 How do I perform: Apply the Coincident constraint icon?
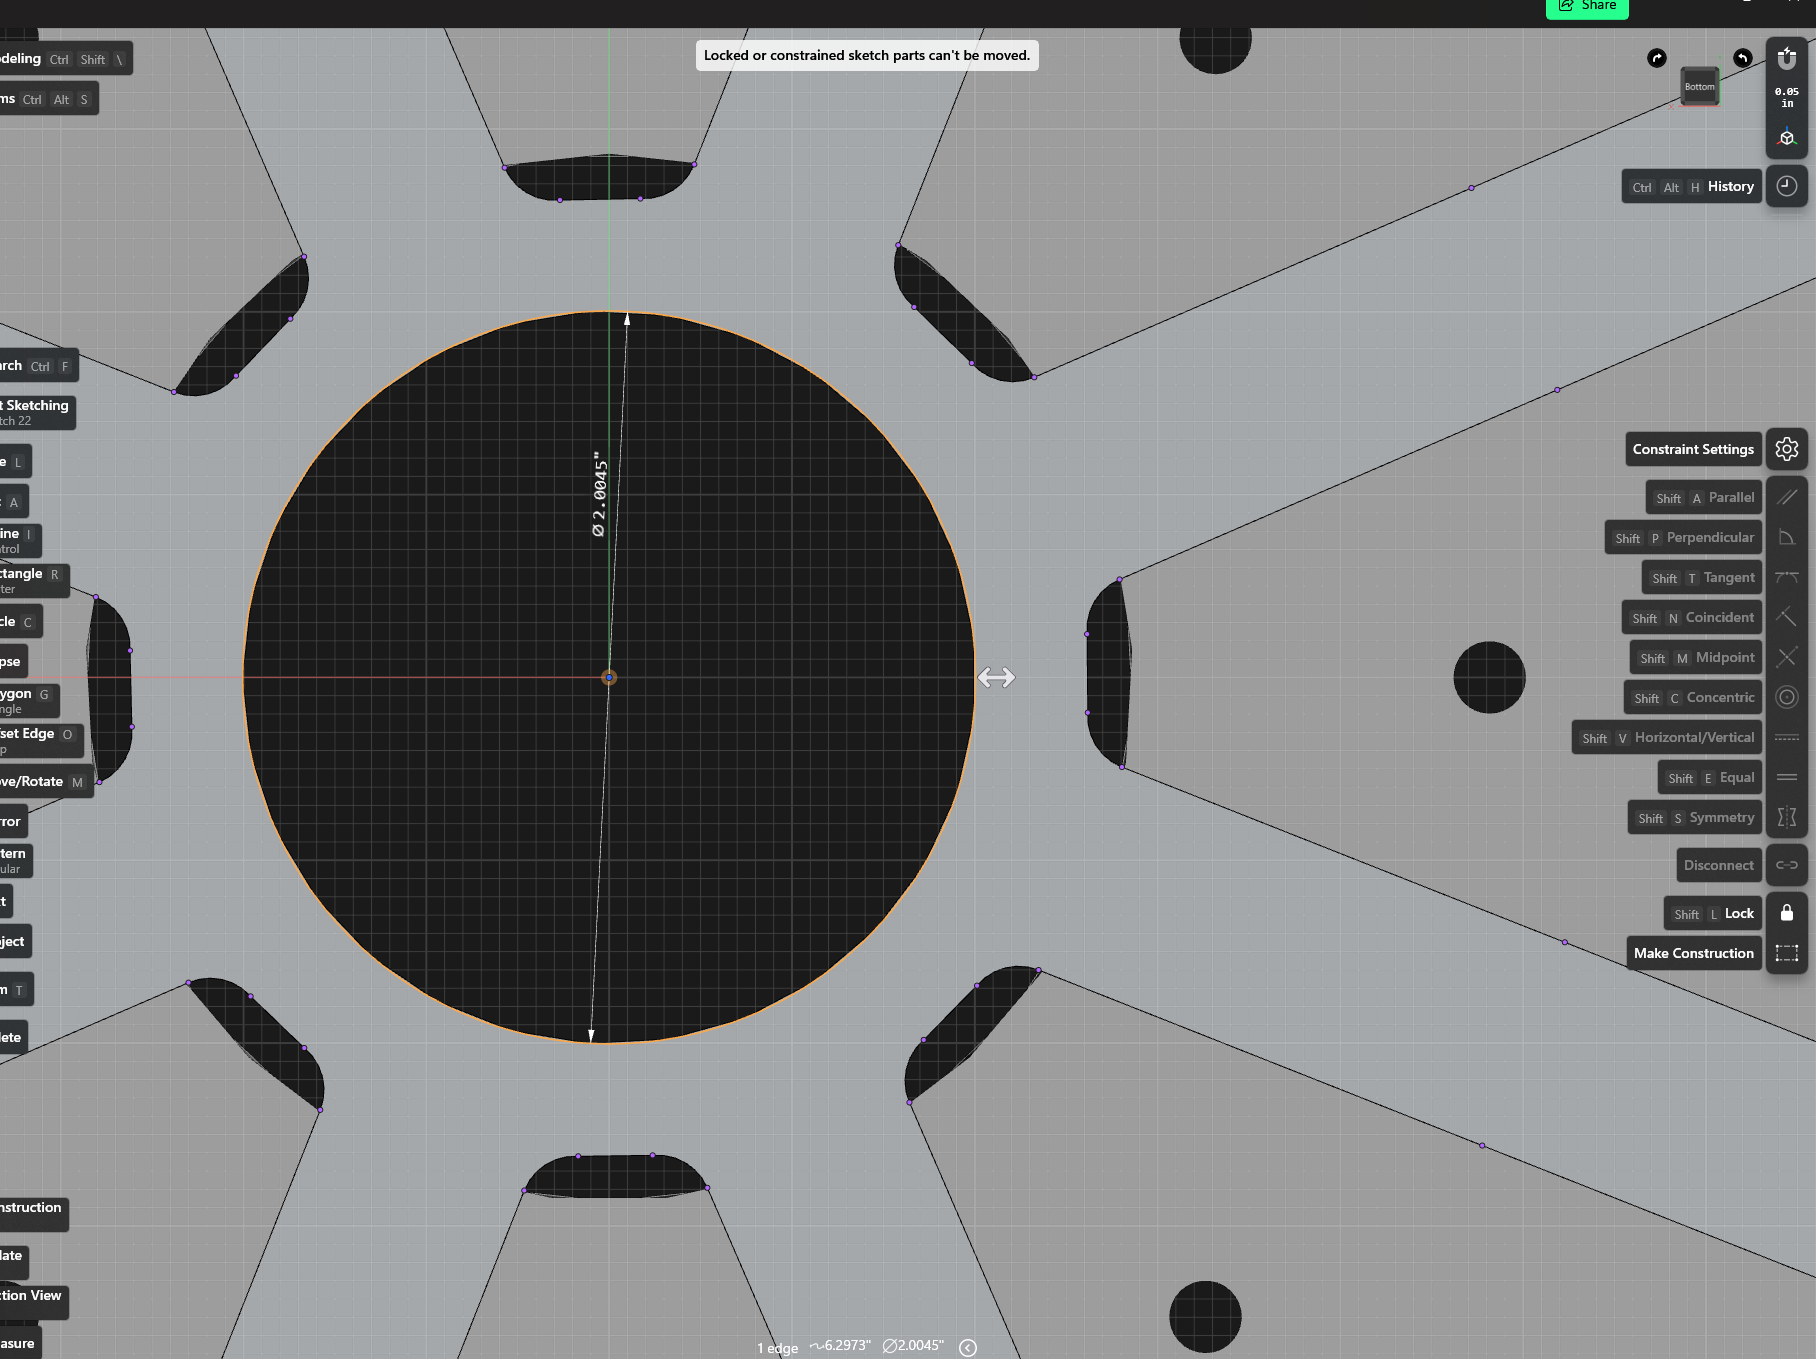1786,617
